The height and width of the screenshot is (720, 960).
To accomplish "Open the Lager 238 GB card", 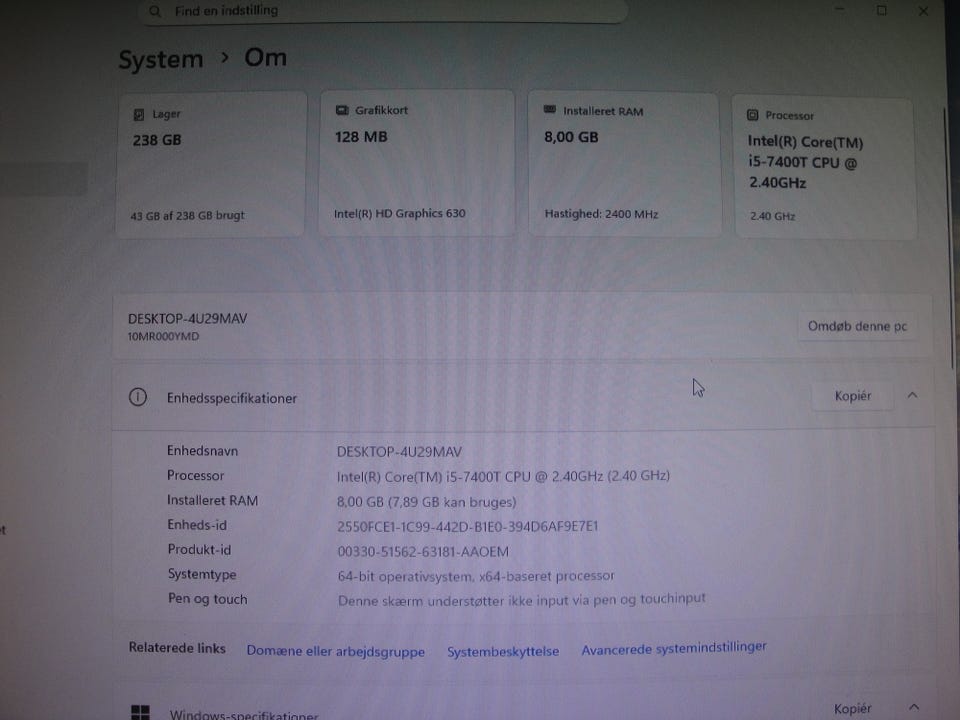I will coord(211,164).
